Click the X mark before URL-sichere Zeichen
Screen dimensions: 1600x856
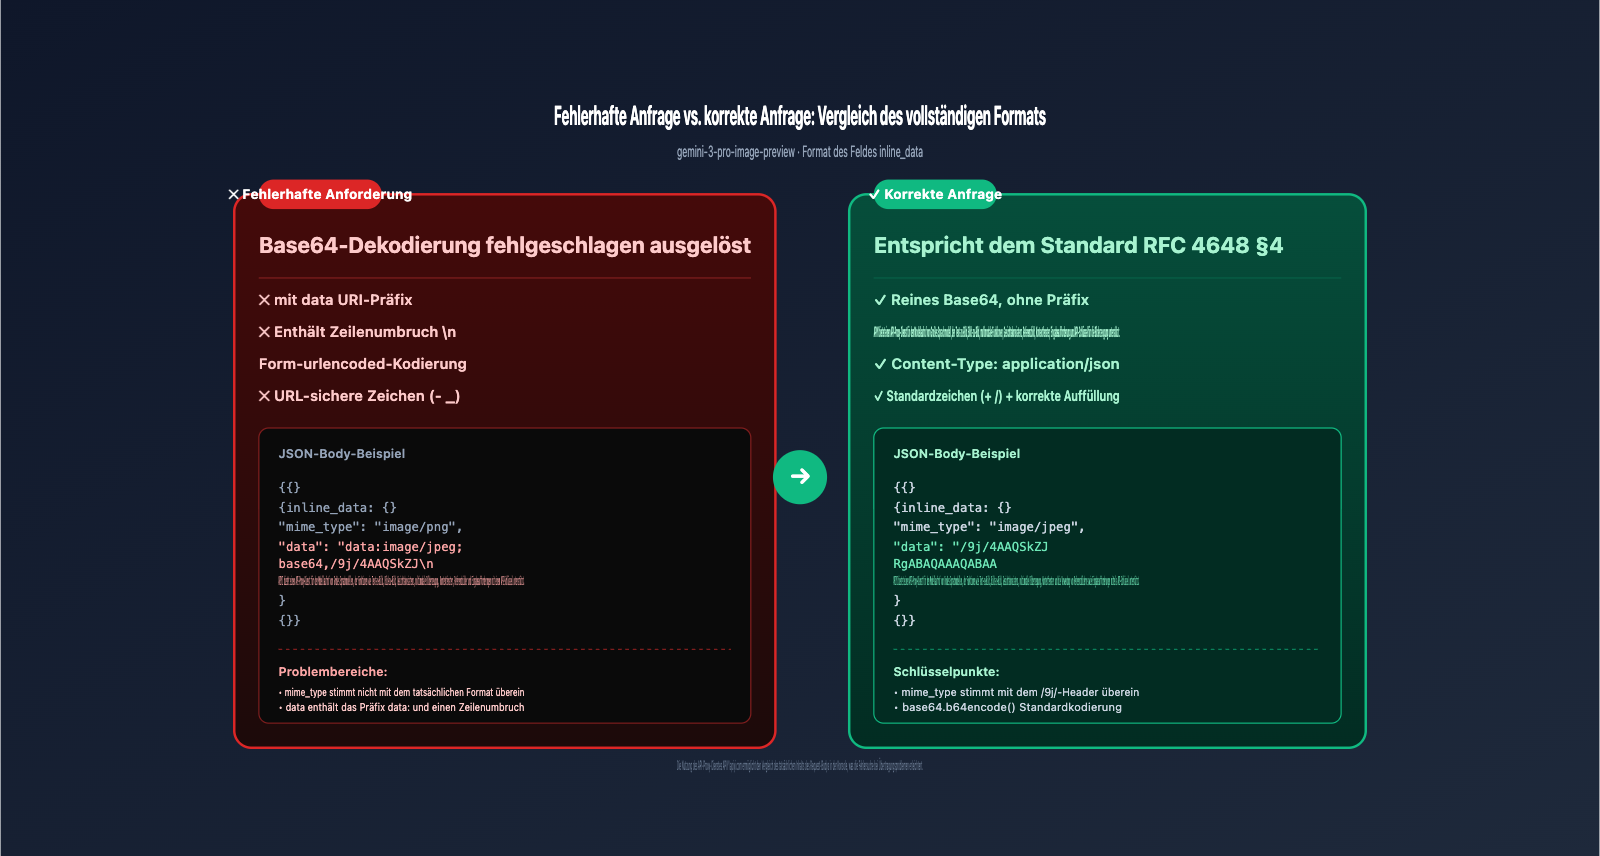(265, 396)
